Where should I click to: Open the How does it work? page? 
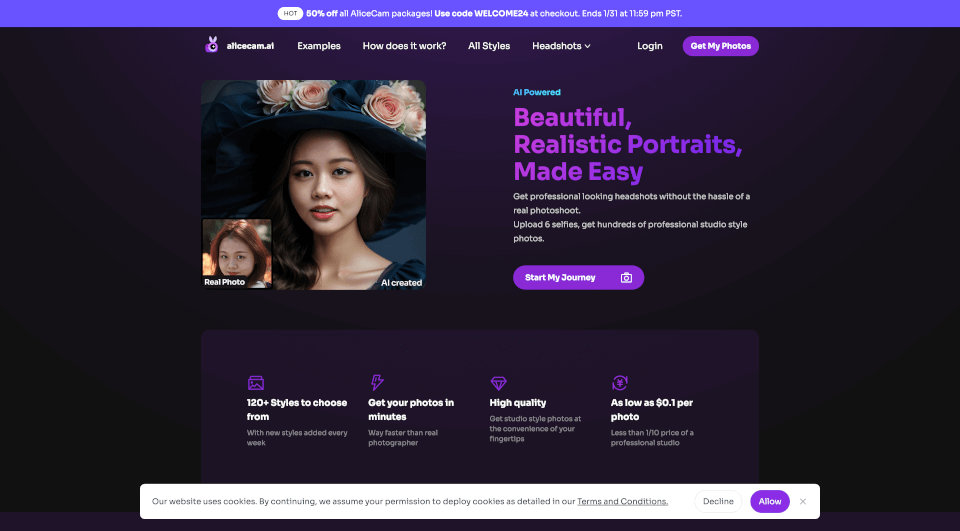click(404, 46)
